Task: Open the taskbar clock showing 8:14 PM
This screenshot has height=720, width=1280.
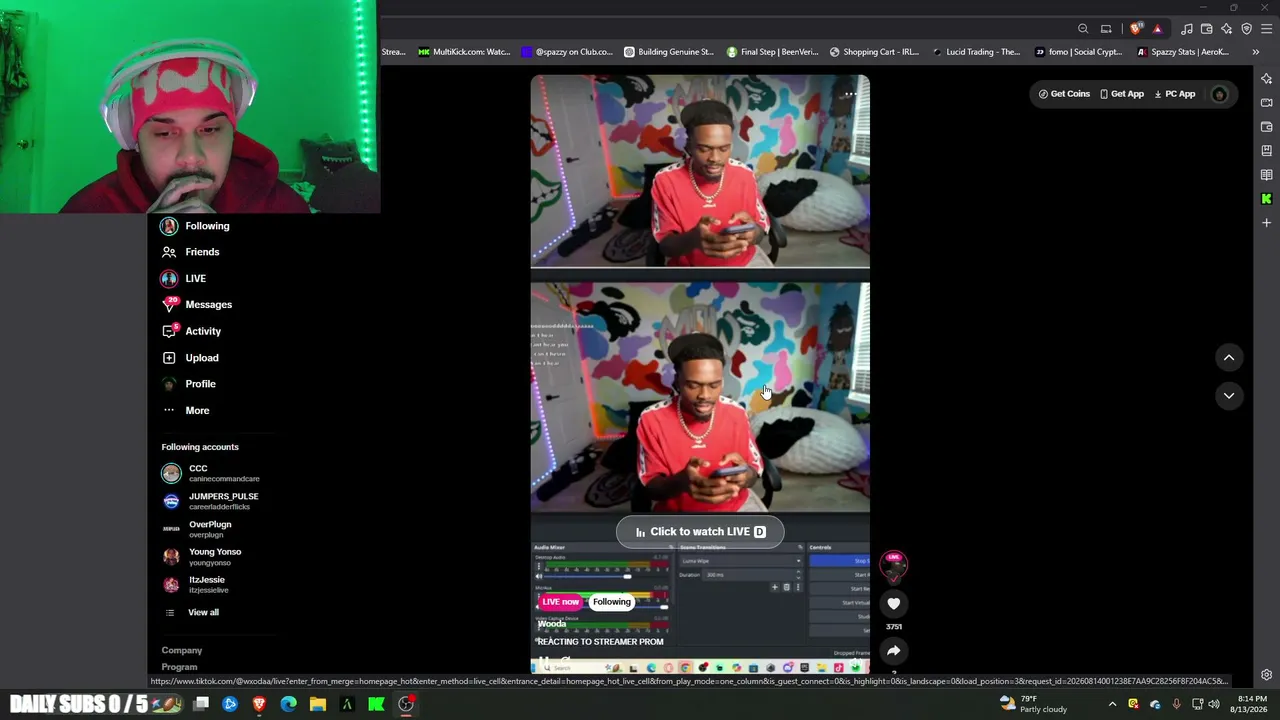Action: (x=1250, y=704)
